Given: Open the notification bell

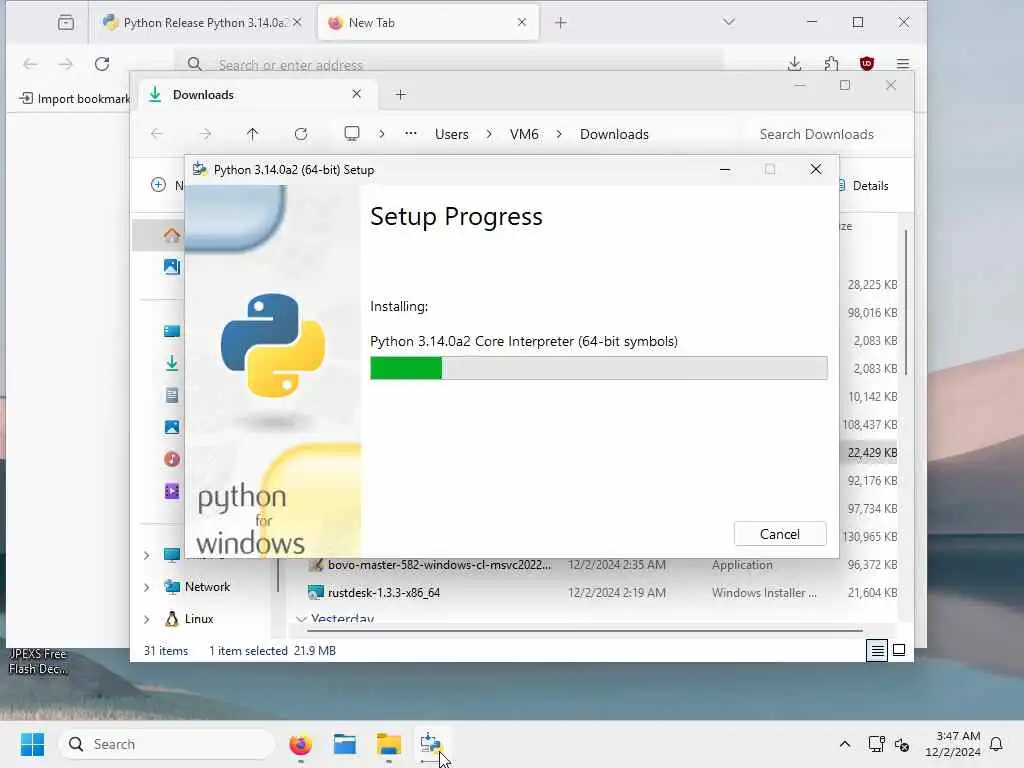Looking at the screenshot, I should 996,744.
